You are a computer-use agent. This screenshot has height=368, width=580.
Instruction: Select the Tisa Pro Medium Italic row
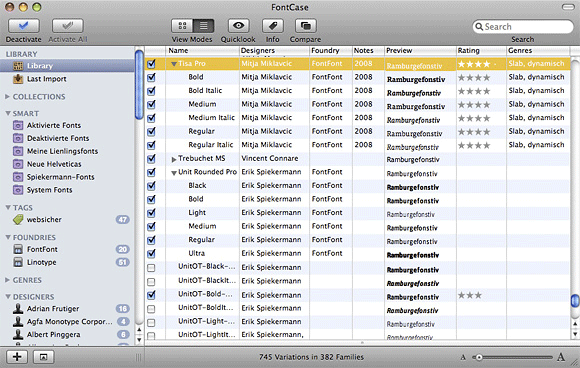pos(357,118)
